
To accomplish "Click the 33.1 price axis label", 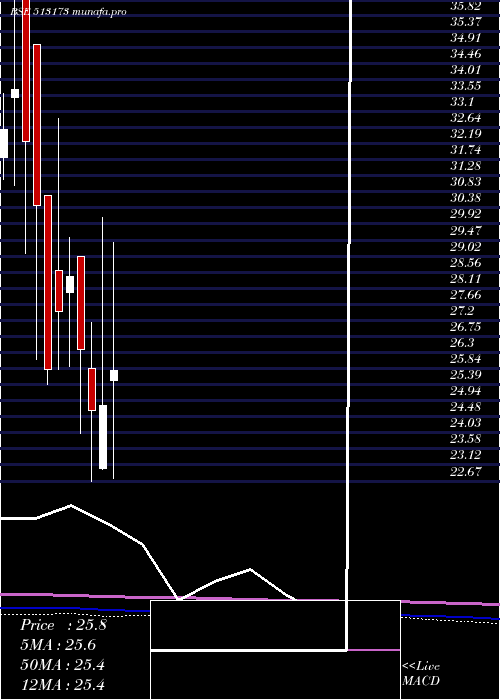I will pyautogui.click(x=462, y=102).
